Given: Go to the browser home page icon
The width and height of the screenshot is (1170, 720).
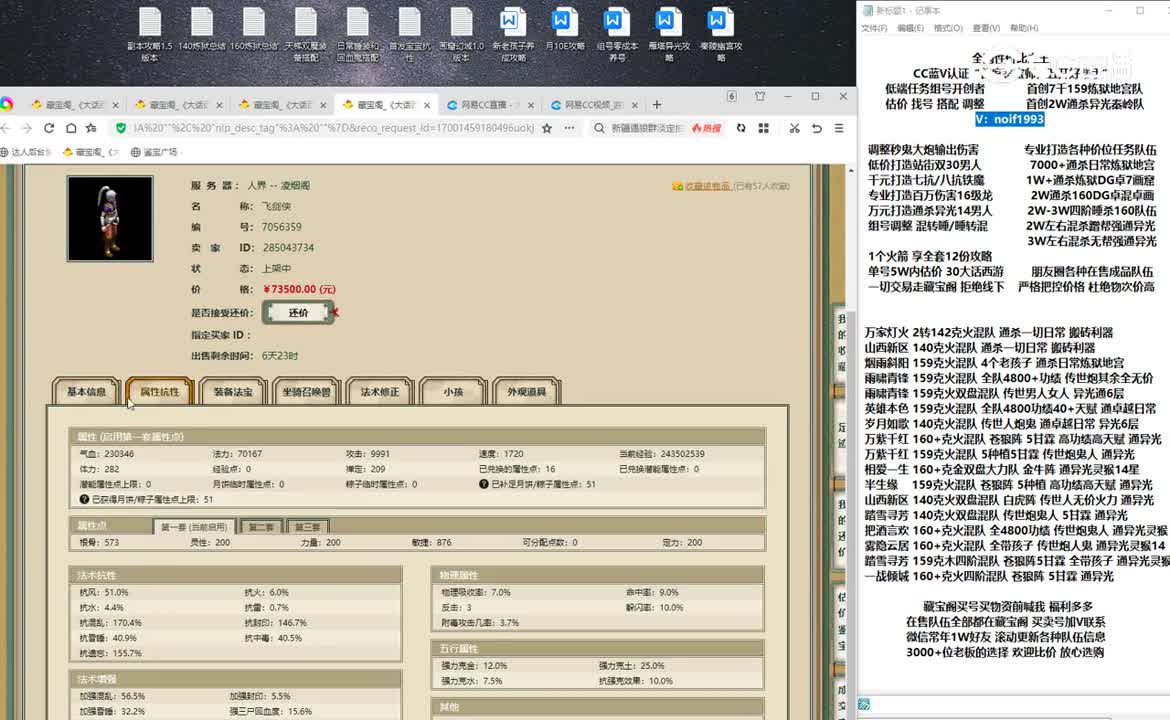Looking at the screenshot, I should (x=70, y=128).
